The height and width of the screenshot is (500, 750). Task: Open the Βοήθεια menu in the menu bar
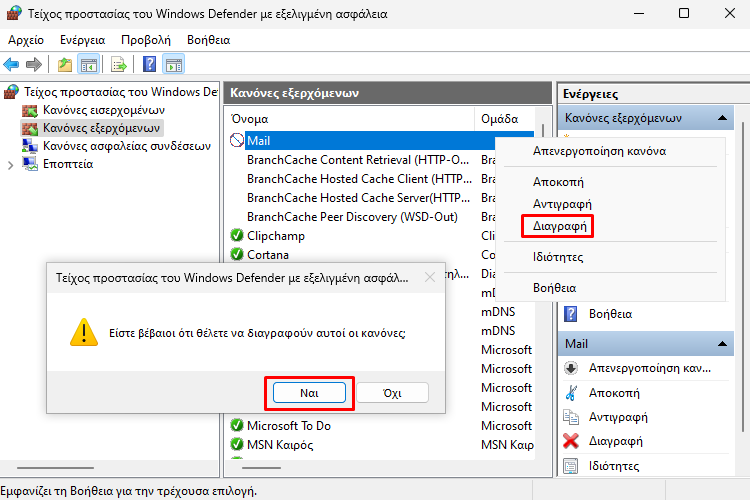click(x=209, y=40)
